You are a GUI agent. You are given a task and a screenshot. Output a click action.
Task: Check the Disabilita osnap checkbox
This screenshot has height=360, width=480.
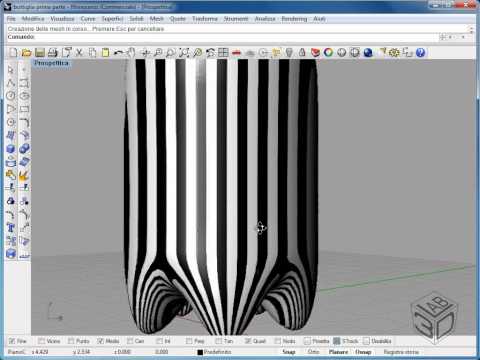[x=366, y=341]
